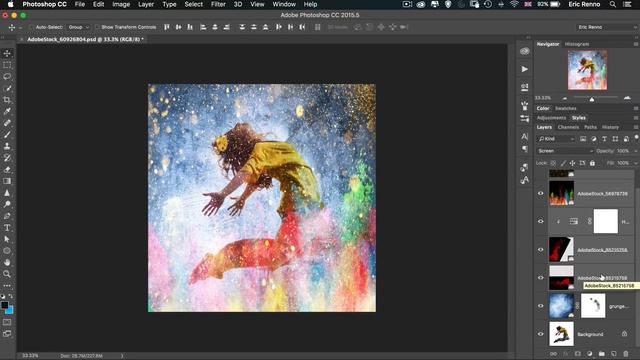Click the foreground color swatch
The height and width of the screenshot is (360, 640).
pyautogui.click(x=4, y=305)
